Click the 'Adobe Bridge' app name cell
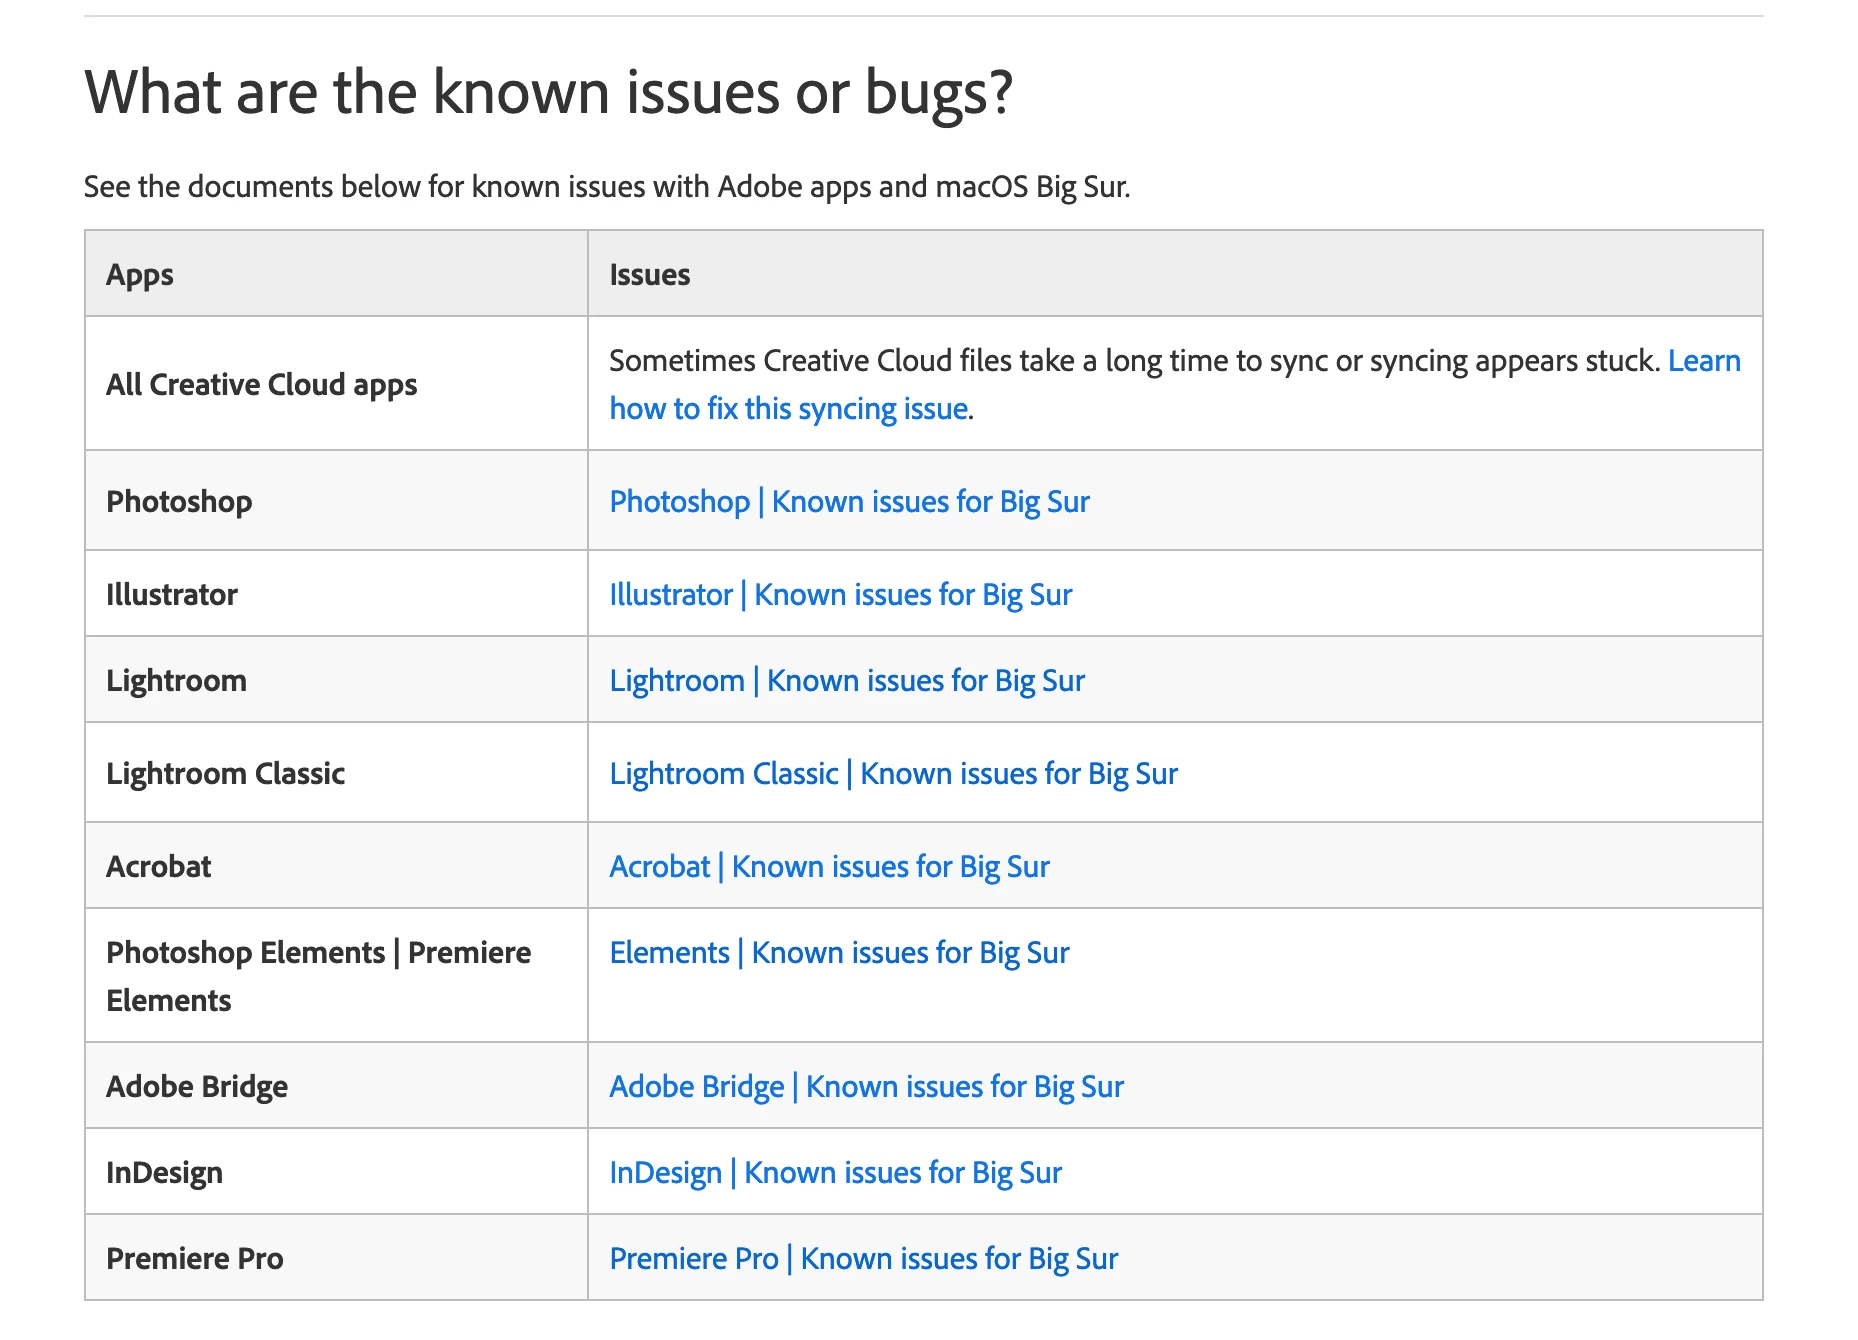Viewport: 1858px width, 1340px height. pos(336,1086)
